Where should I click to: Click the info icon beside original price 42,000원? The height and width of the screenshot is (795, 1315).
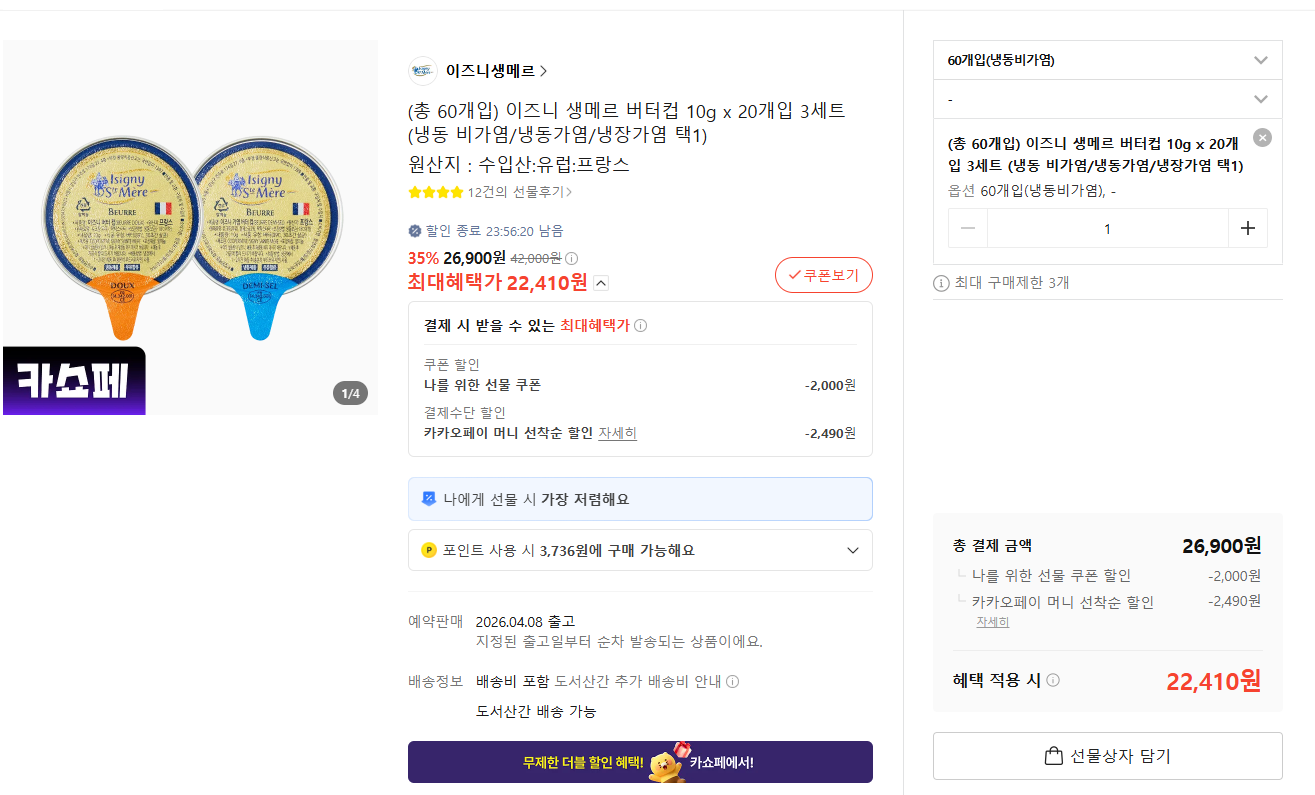point(572,258)
